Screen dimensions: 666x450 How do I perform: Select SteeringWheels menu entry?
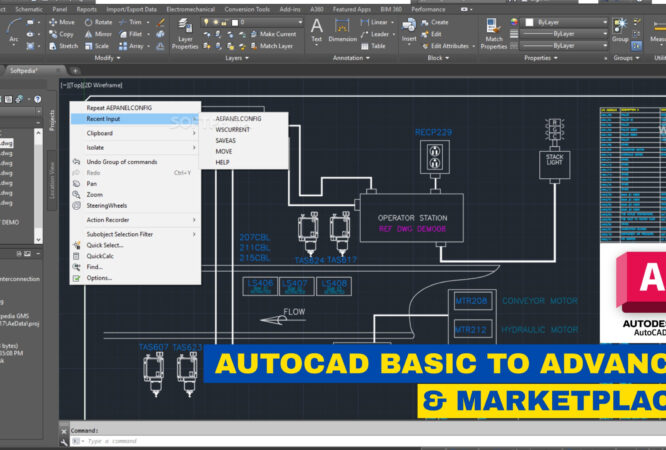click(135, 206)
